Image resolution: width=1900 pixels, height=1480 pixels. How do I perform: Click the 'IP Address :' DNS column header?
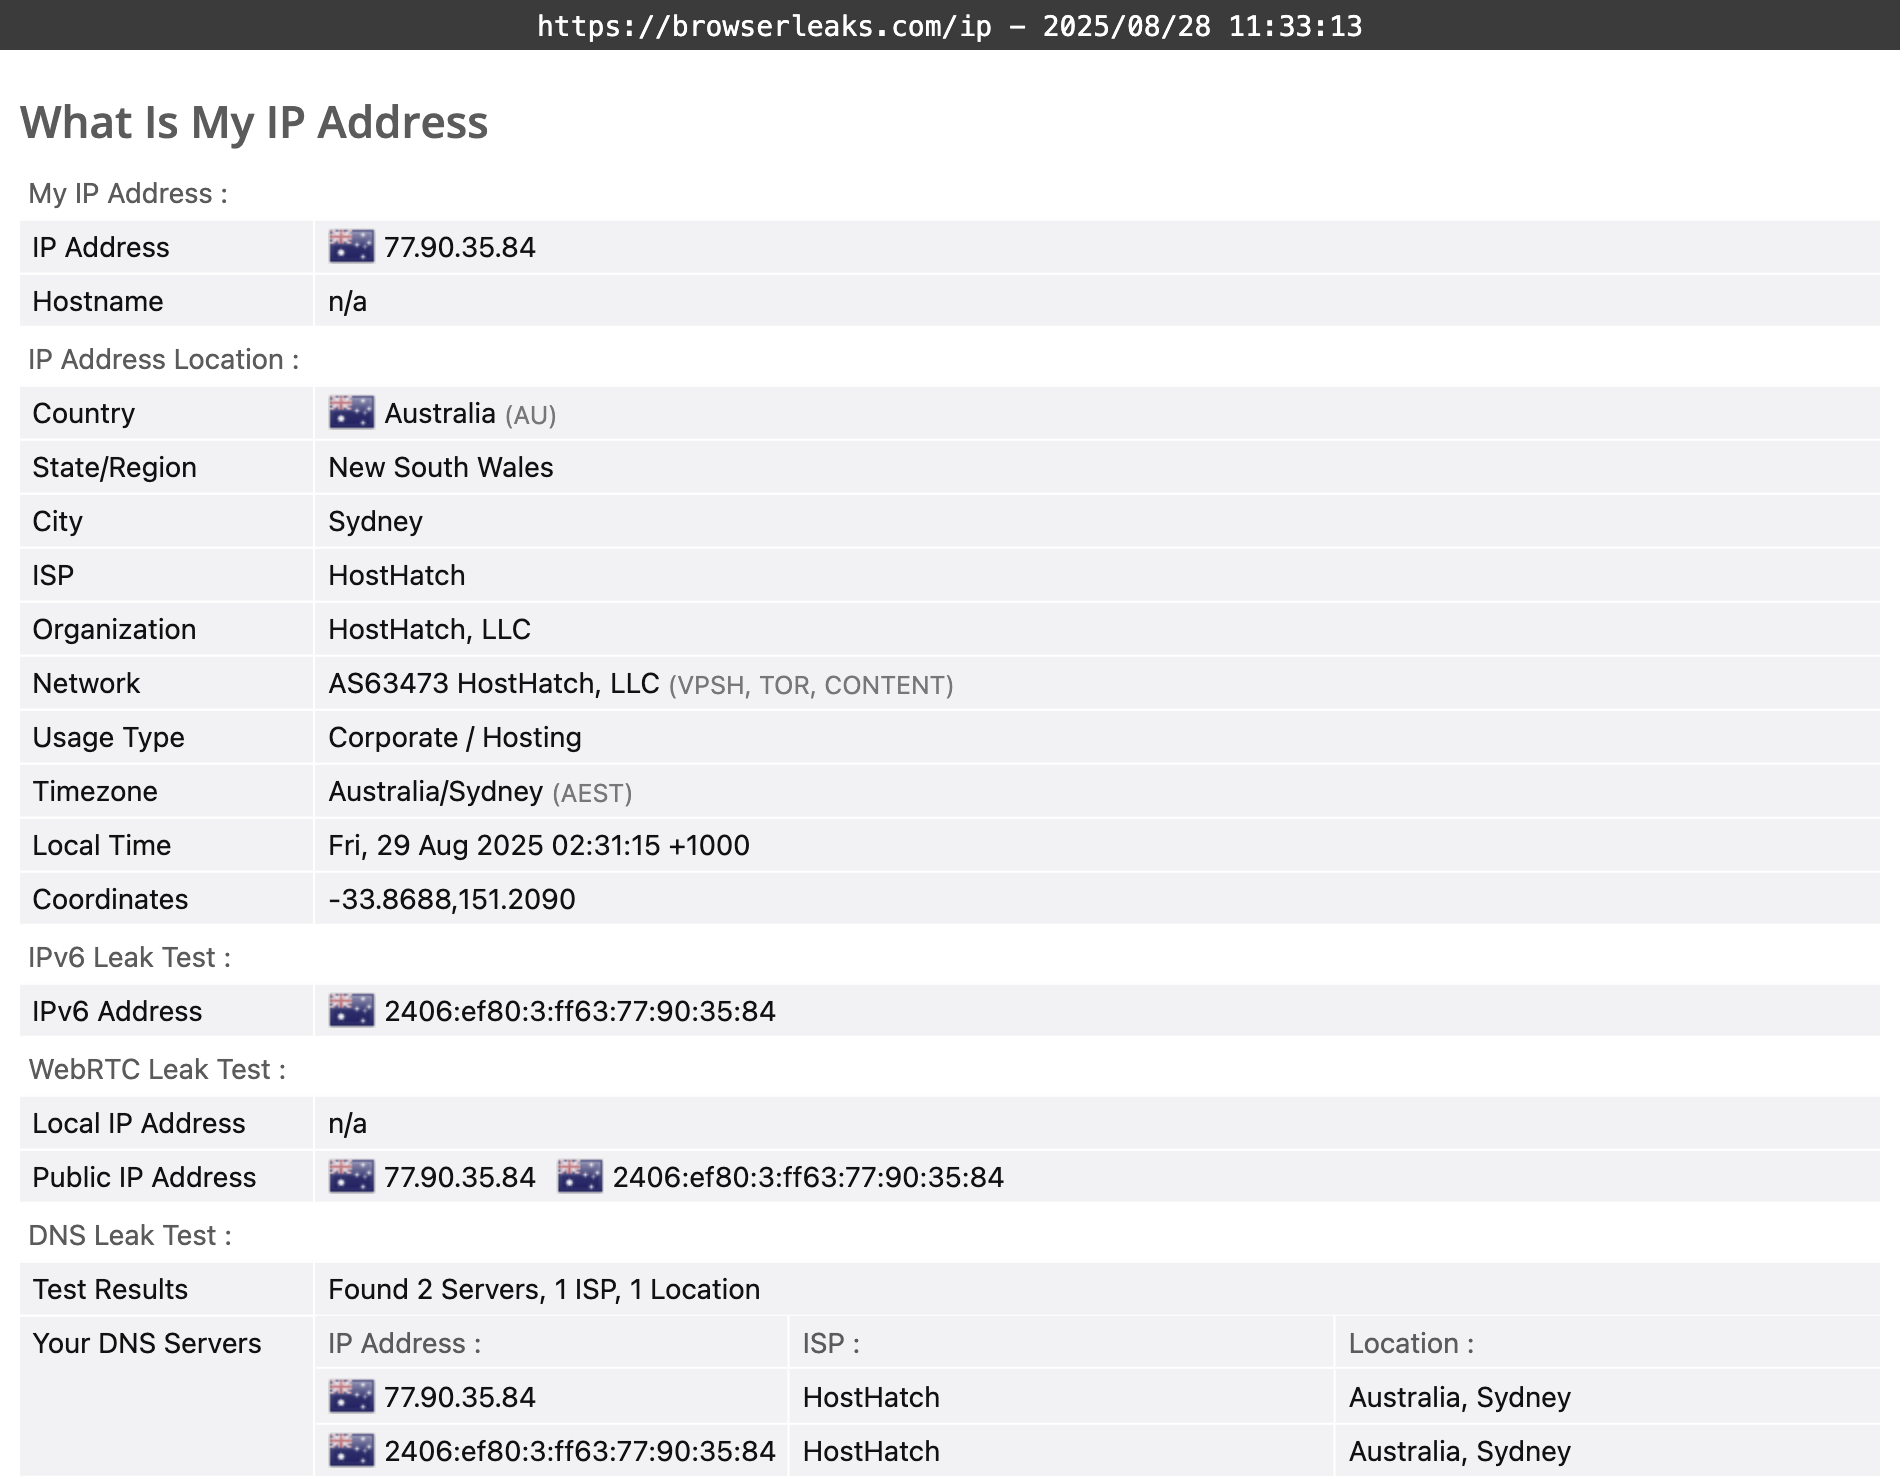coord(405,1343)
